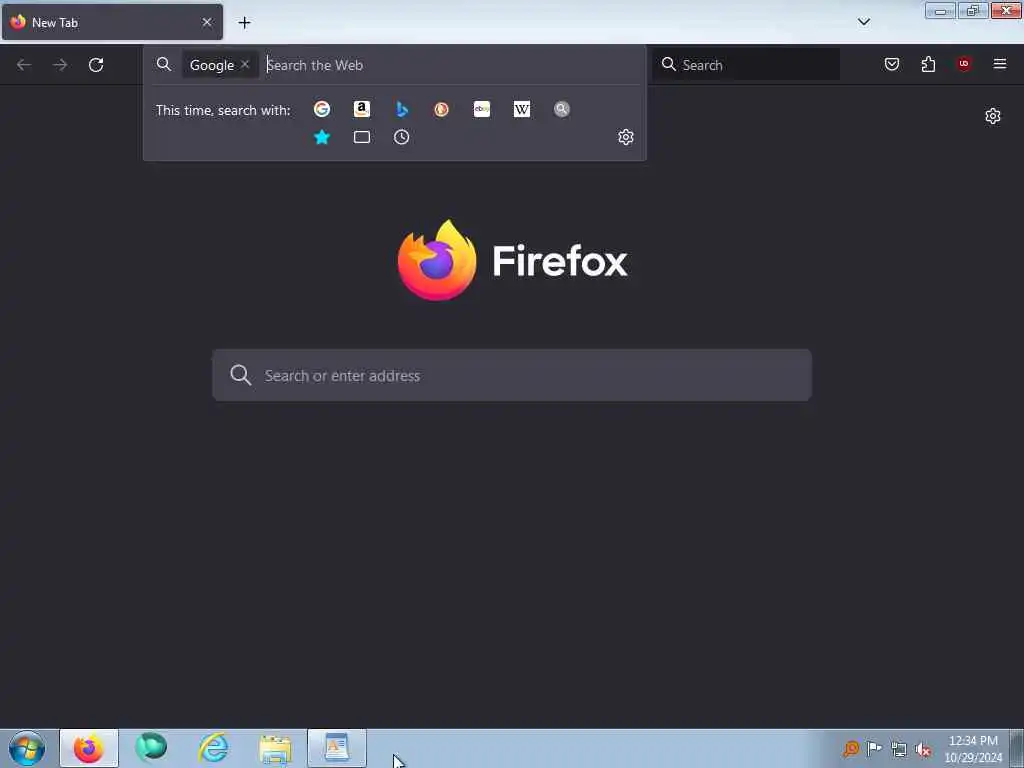Screen dimensions: 1024x768
Task: Click the Save to Pocket icon
Action: pos(891,64)
